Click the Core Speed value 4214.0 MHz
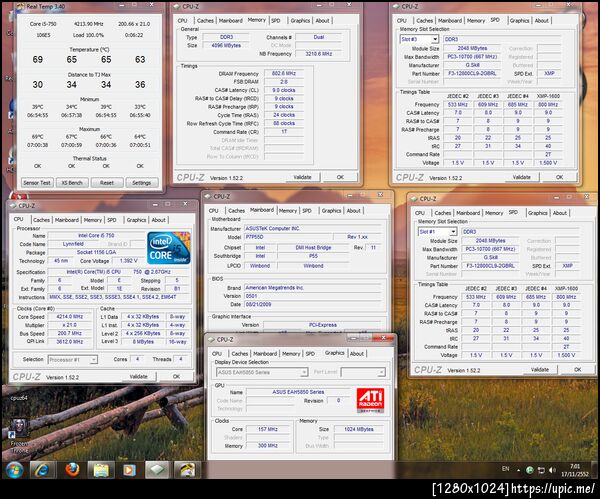 click(70, 317)
